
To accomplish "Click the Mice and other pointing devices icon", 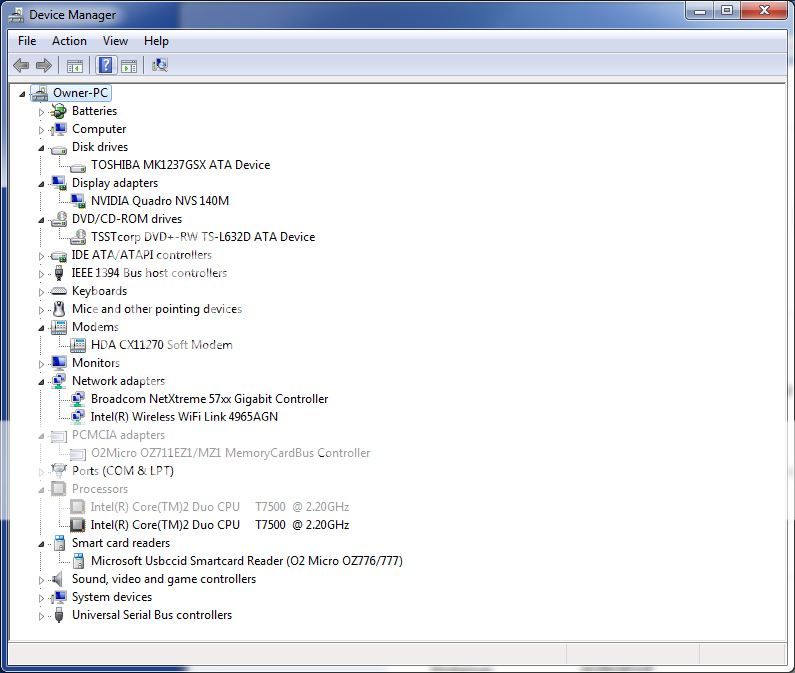I will tap(59, 309).
